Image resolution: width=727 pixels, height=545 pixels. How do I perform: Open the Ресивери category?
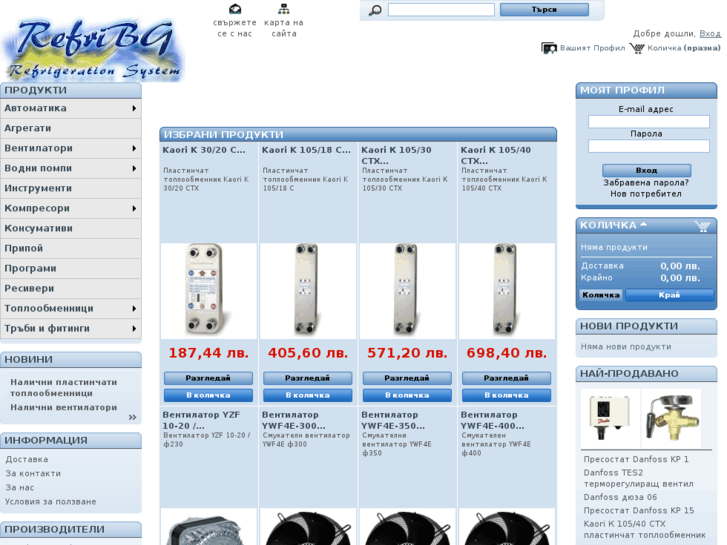click(x=71, y=289)
